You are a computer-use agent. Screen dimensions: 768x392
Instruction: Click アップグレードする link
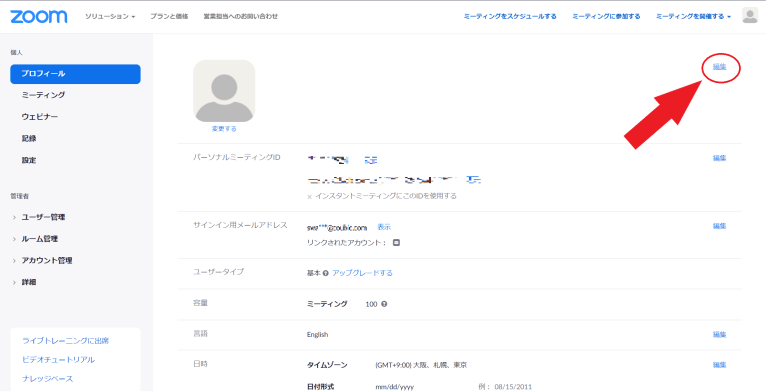tap(362, 273)
